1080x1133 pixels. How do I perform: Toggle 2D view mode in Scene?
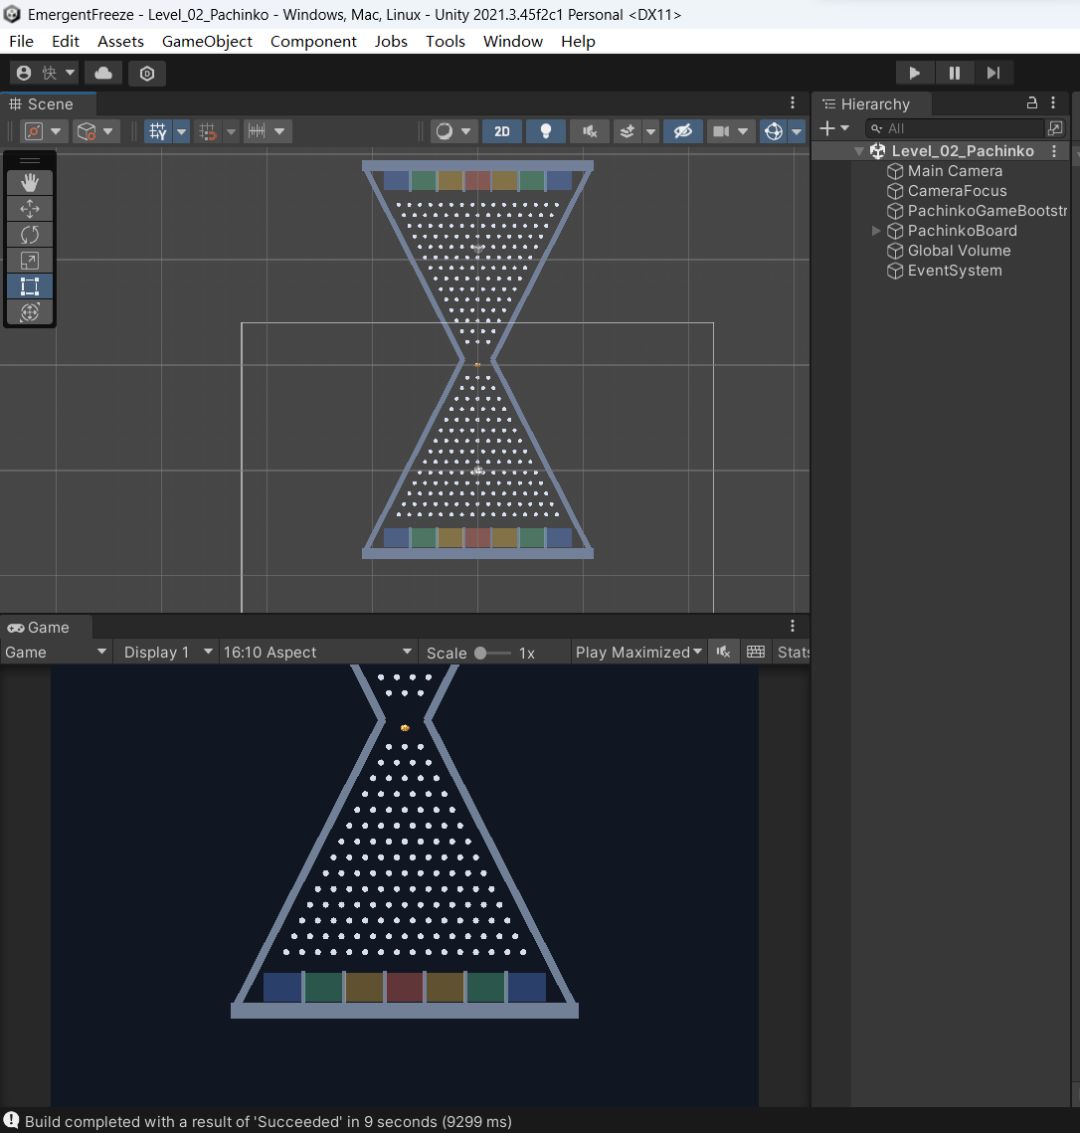pos(502,131)
